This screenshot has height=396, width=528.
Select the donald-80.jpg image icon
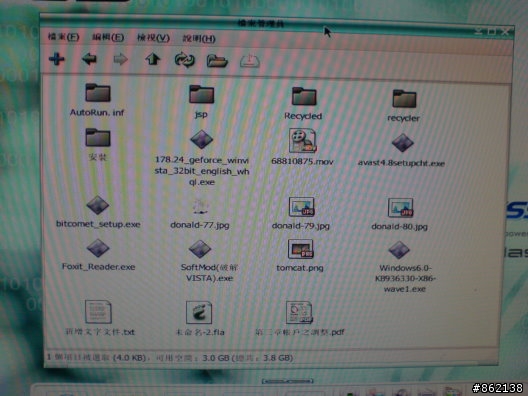(400, 207)
